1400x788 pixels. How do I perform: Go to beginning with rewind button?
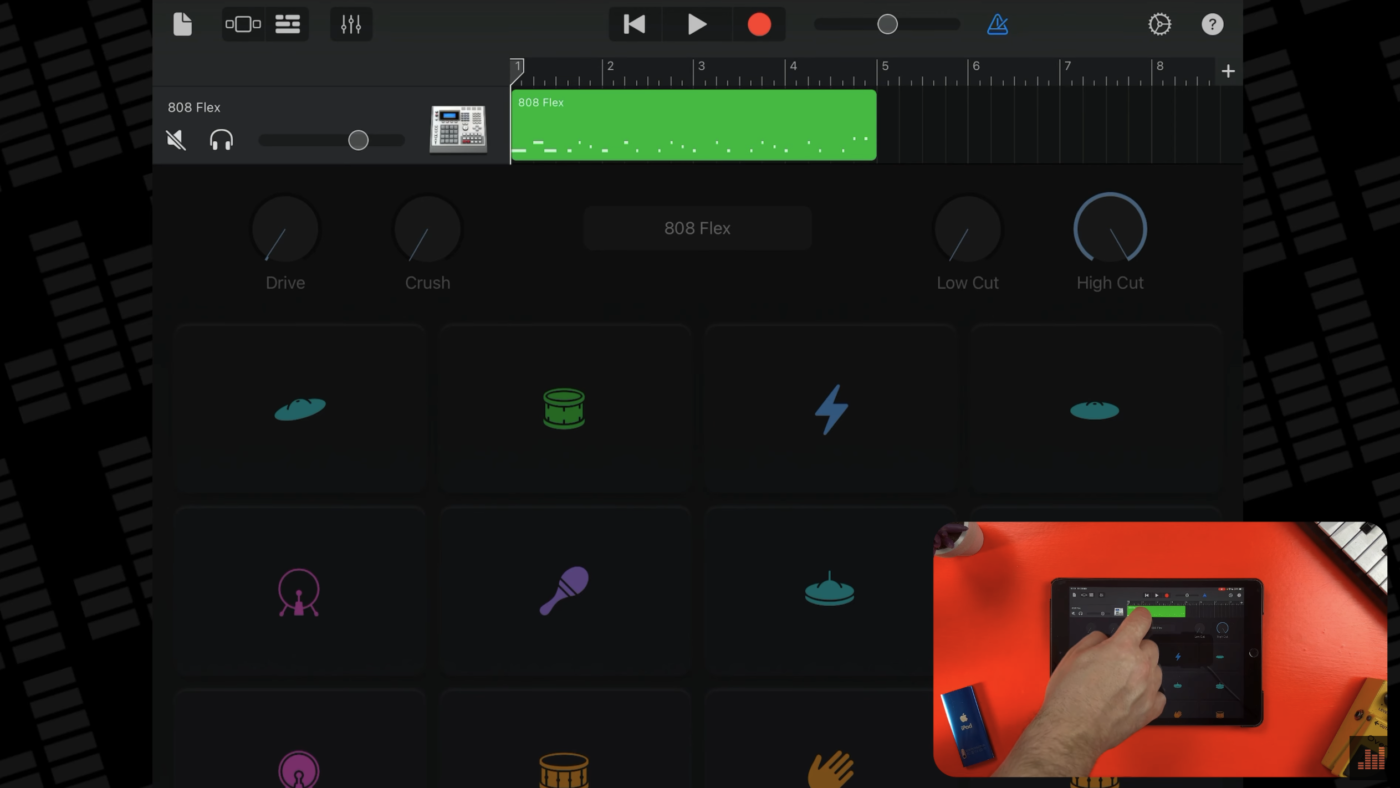[x=634, y=24]
